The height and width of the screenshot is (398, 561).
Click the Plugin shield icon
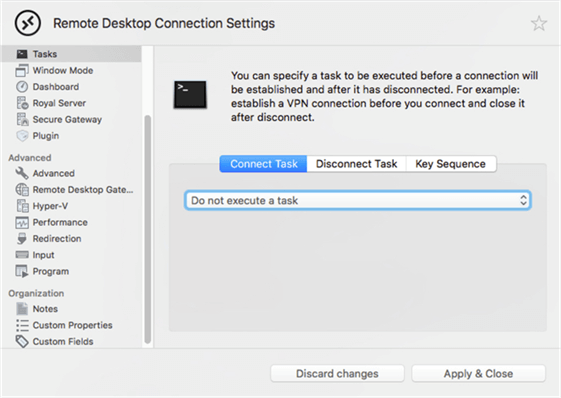(x=22, y=136)
